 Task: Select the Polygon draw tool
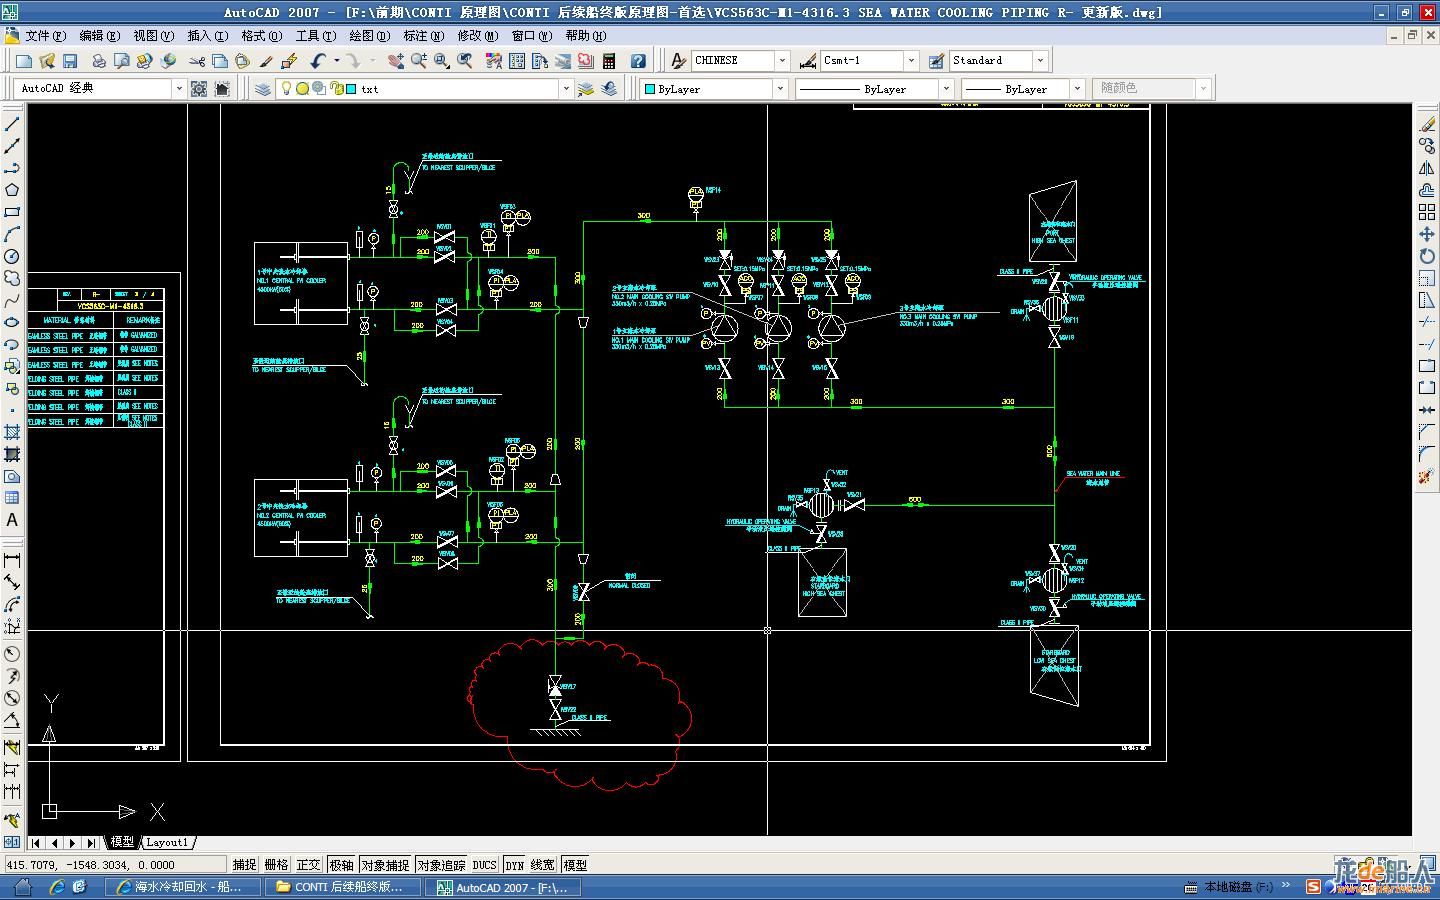pos(12,190)
